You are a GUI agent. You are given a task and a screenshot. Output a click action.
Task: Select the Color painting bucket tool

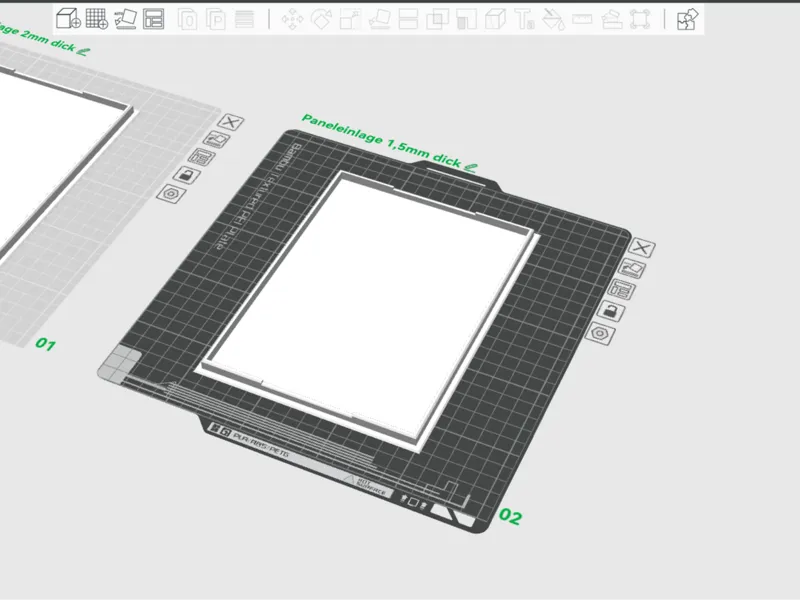554,19
